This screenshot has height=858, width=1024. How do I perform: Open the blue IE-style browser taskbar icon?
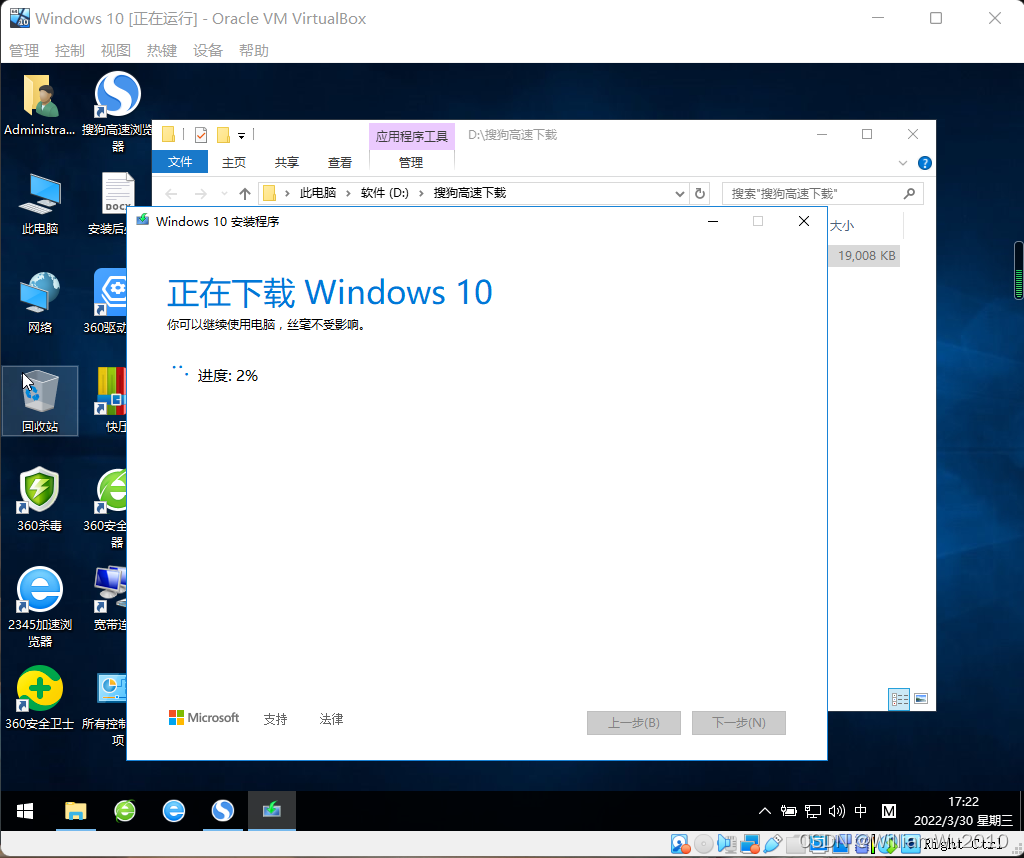pos(174,811)
